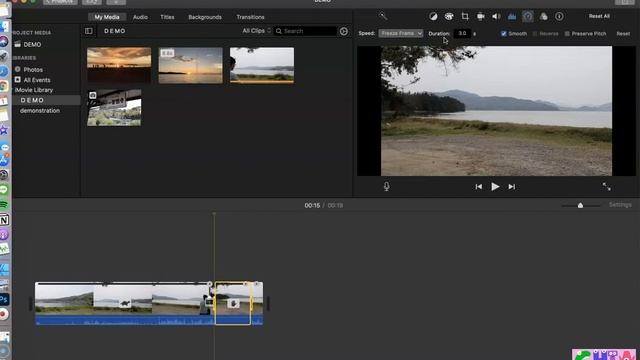Open the All Clips filter dropdown
Image resolution: width=640 pixels, height=360 pixels.
(x=256, y=31)
